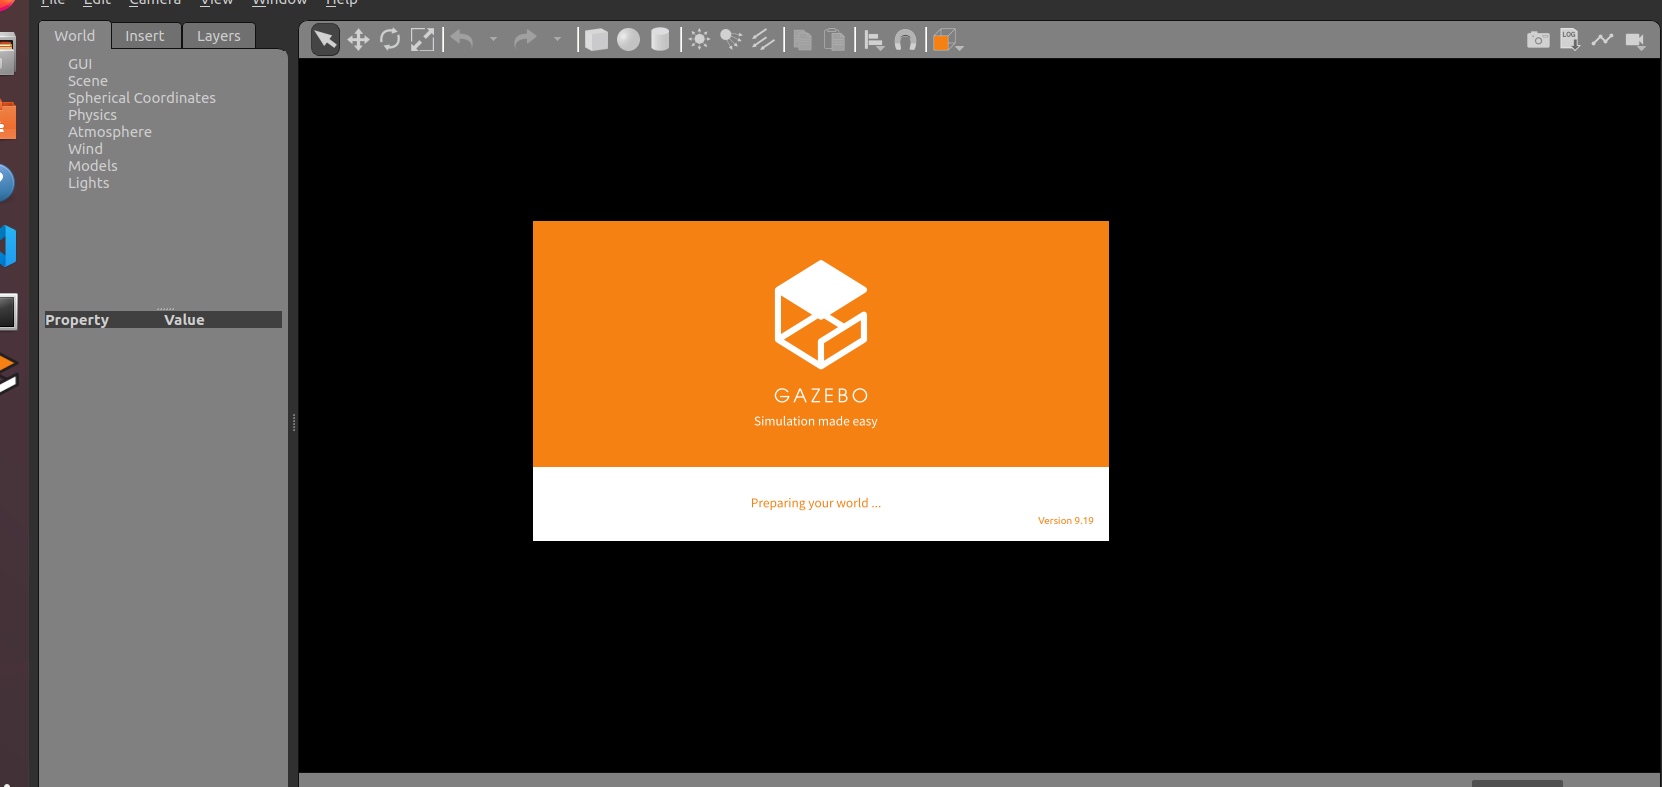The height and width of the screenshot is (787, 1662).
Task: Select Scene in the world tree
Action: [88, 81]
